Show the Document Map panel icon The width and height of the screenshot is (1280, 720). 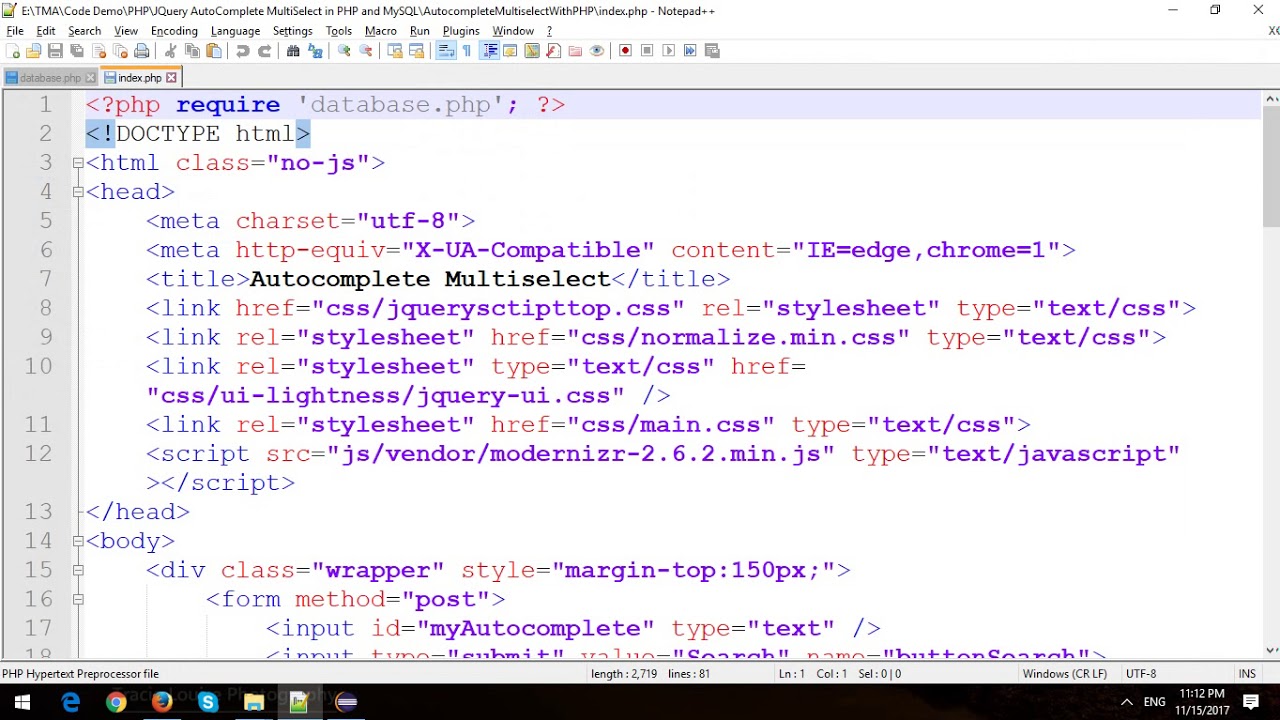coord(532,50)
